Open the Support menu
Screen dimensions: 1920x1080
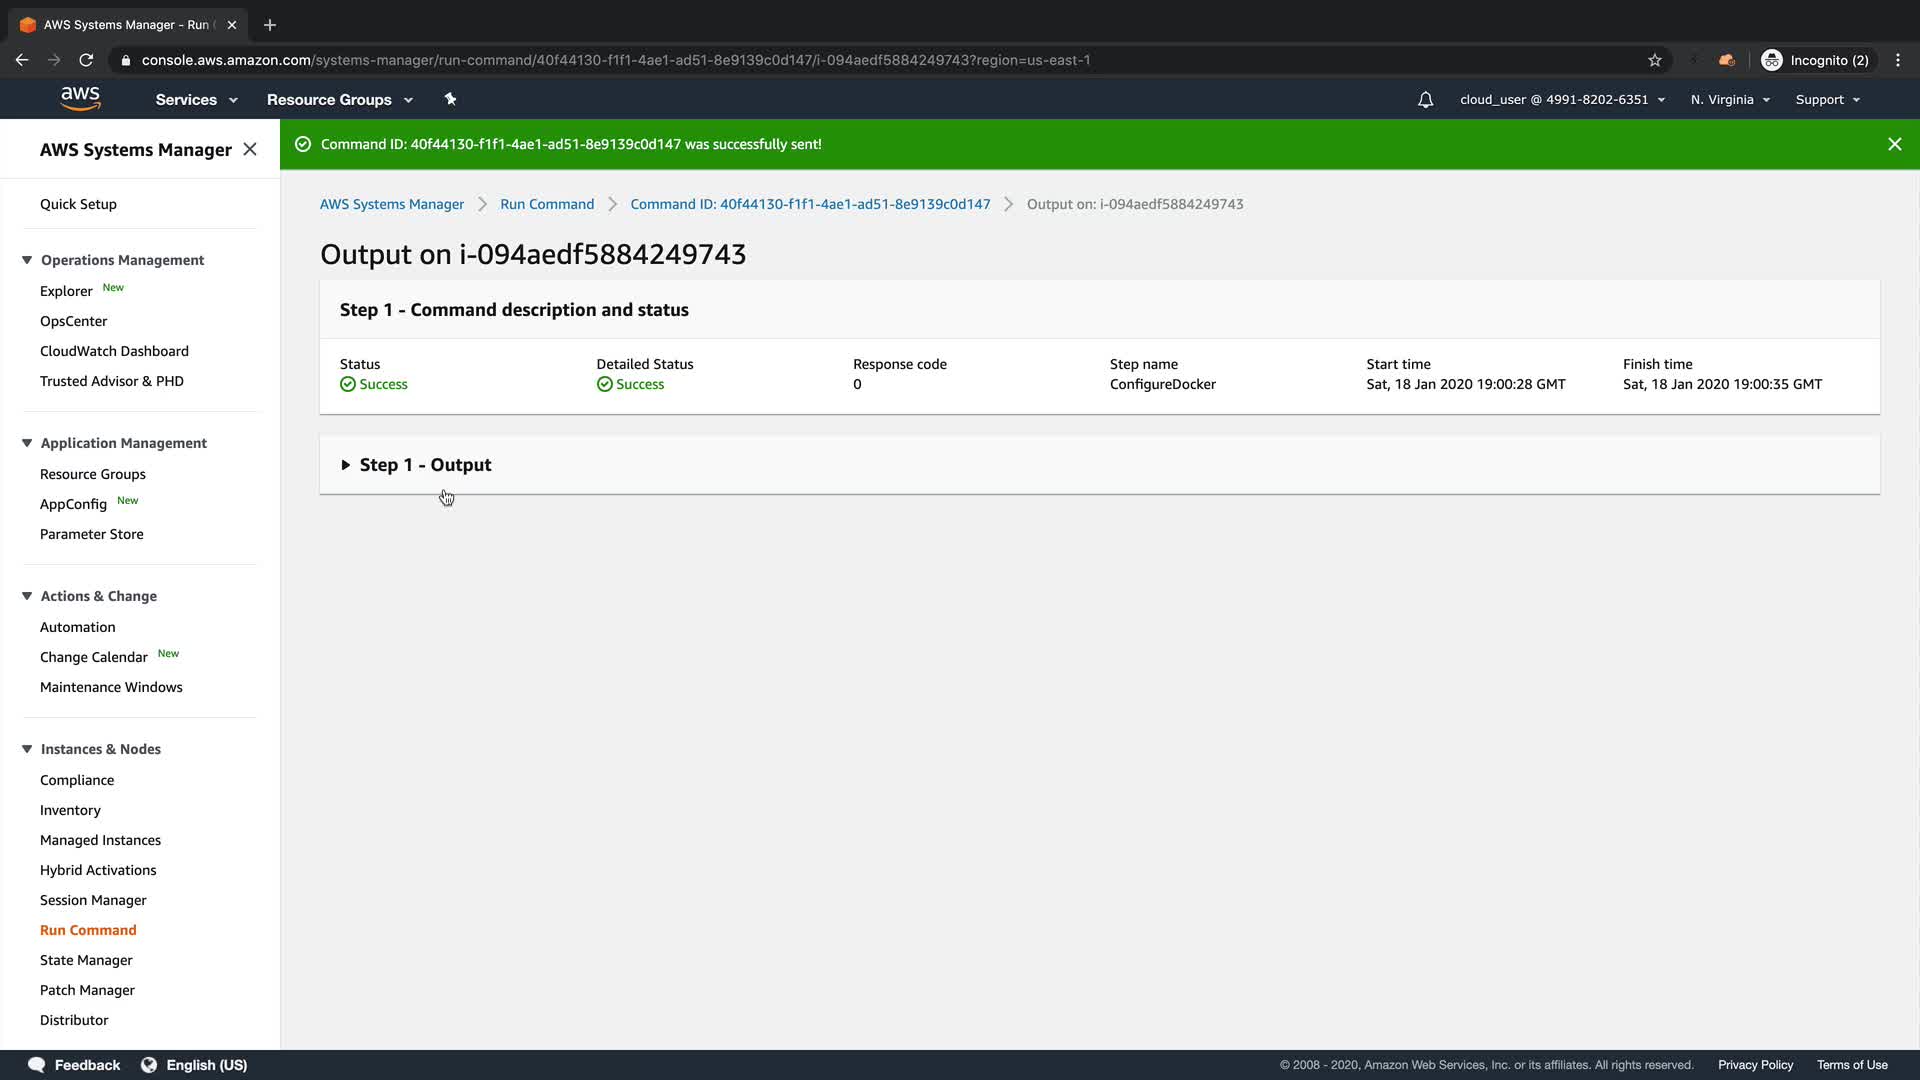click(1827, 100)
